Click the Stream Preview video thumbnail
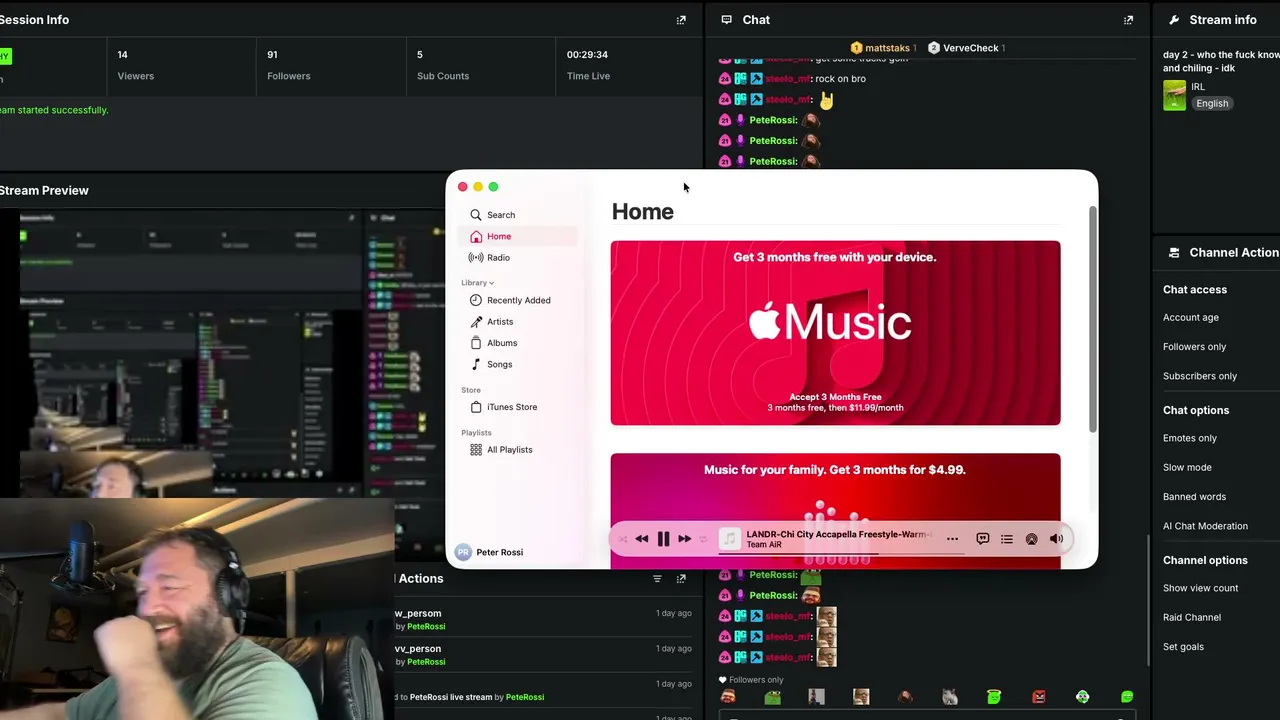This screenshot has height=720, width=1280. 220,355
